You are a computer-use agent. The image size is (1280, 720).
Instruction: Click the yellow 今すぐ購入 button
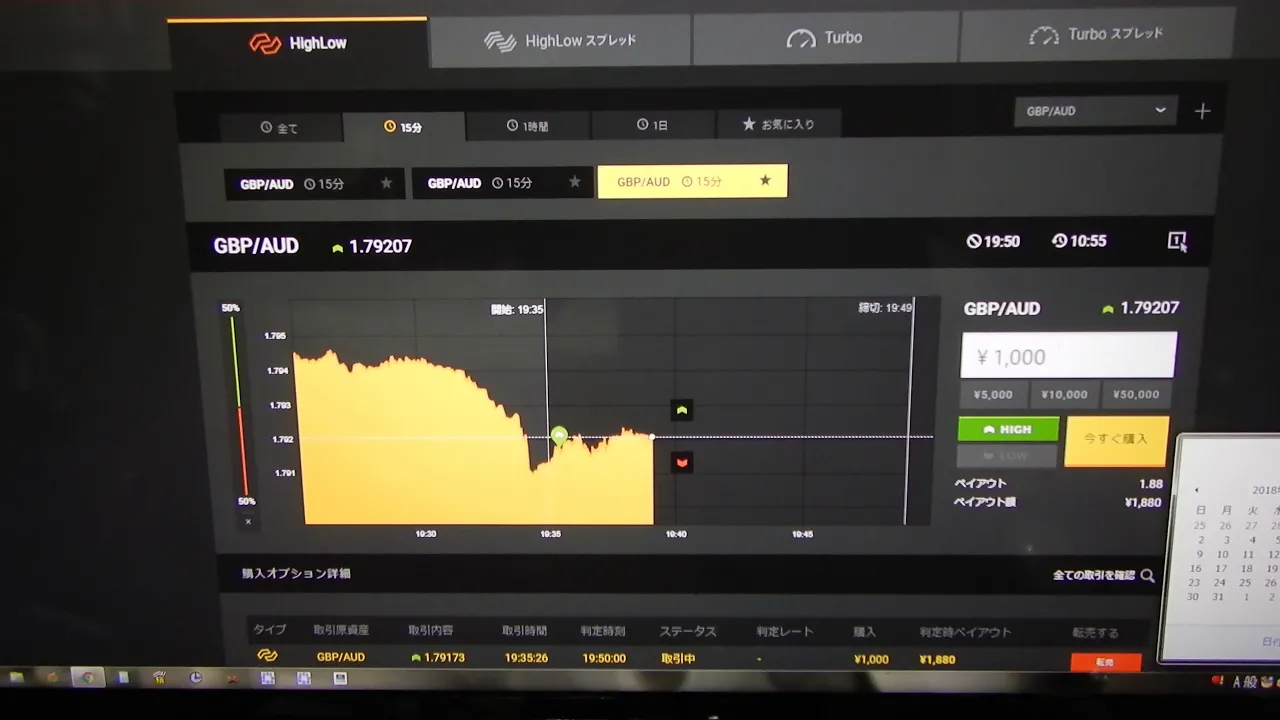coord(1116,440)
